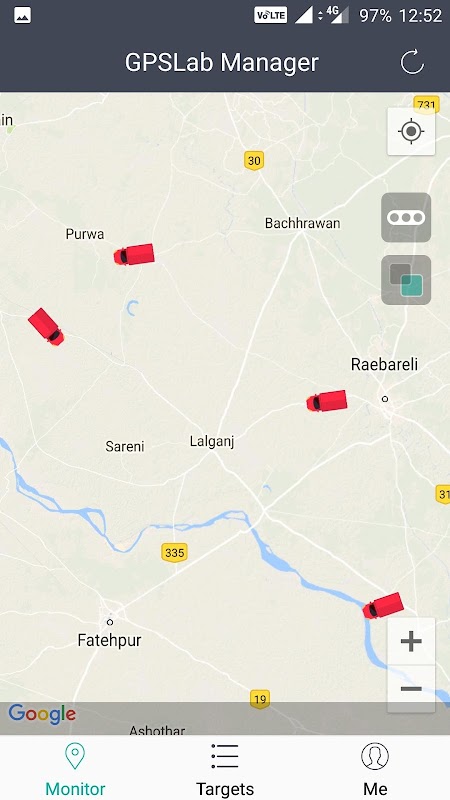Zoom in with the plus button
450x800 pixels.
tap(411, 641)
